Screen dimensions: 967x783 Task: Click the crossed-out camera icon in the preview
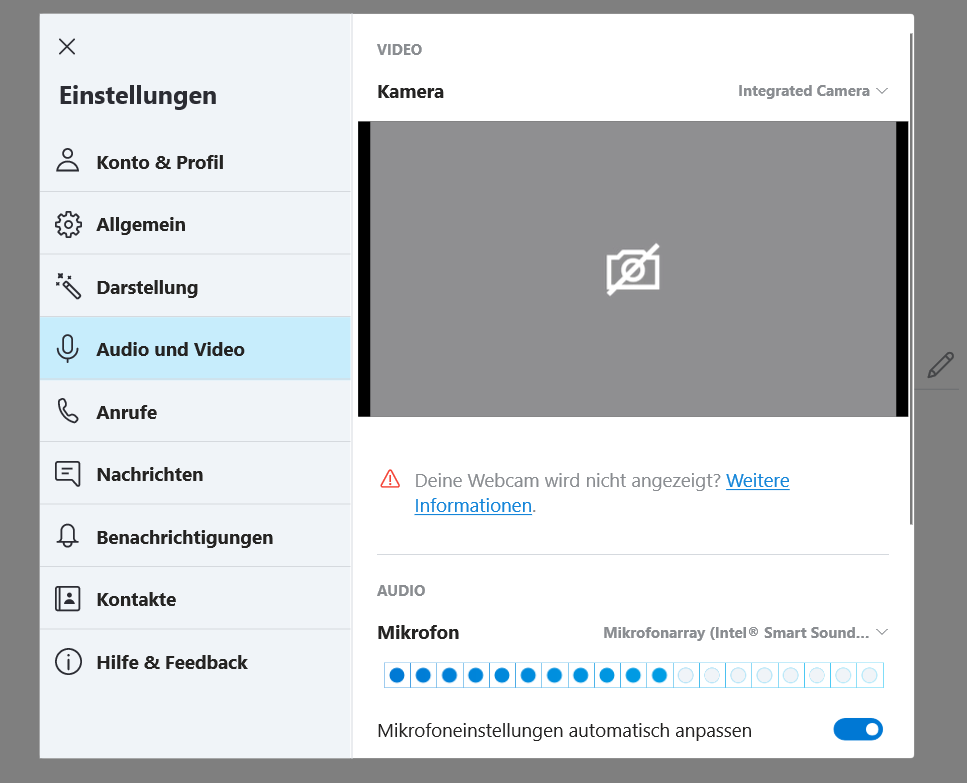[633, 269]
